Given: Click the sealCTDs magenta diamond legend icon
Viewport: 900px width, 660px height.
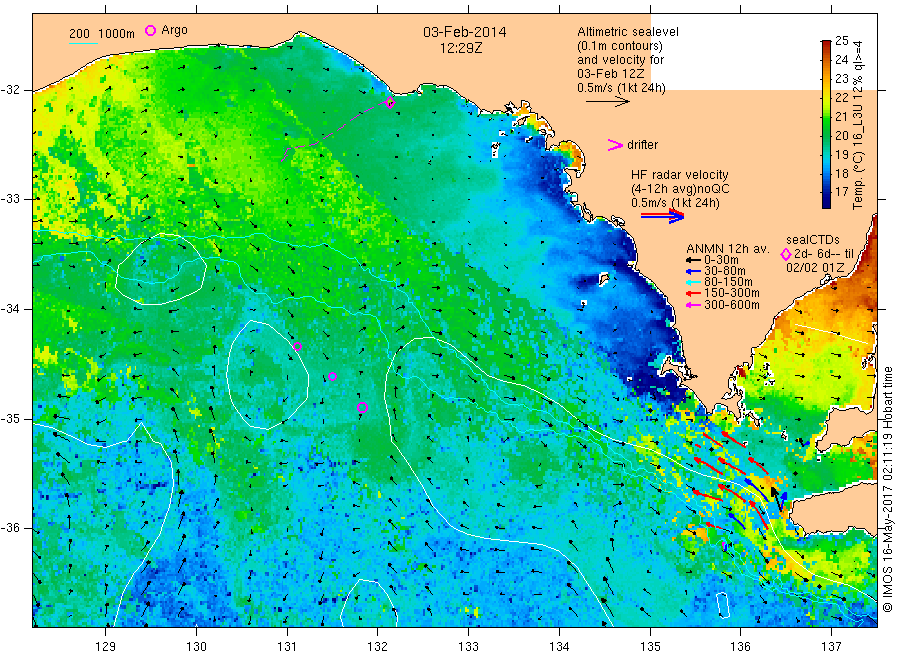Looking at the screenshot, I should 786,254.
